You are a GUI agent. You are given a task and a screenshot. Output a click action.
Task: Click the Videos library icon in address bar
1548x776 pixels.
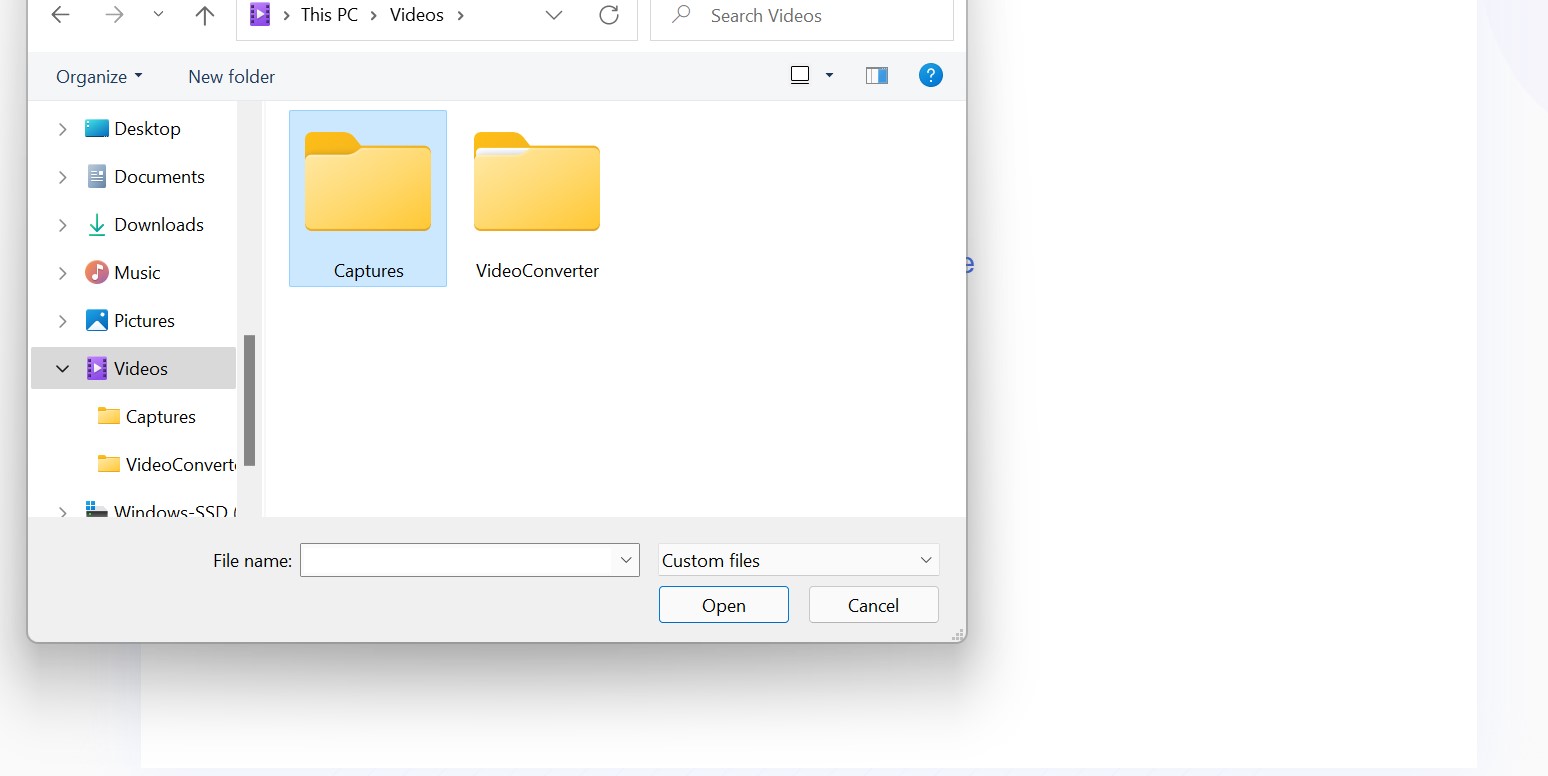click(260, 15)
